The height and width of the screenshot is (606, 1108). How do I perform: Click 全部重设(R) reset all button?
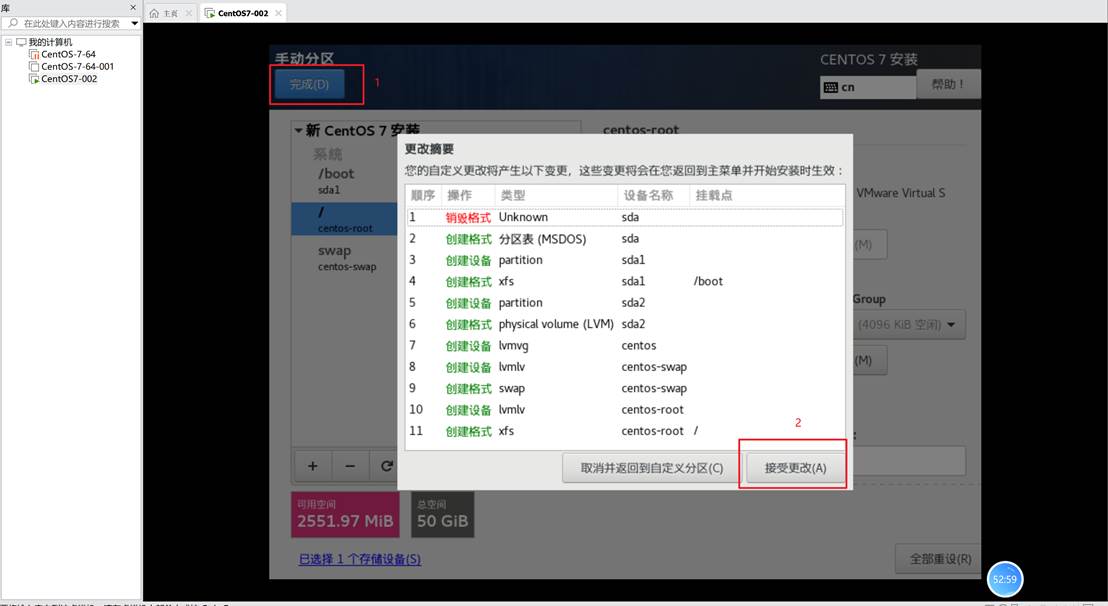tap(940, 559)
